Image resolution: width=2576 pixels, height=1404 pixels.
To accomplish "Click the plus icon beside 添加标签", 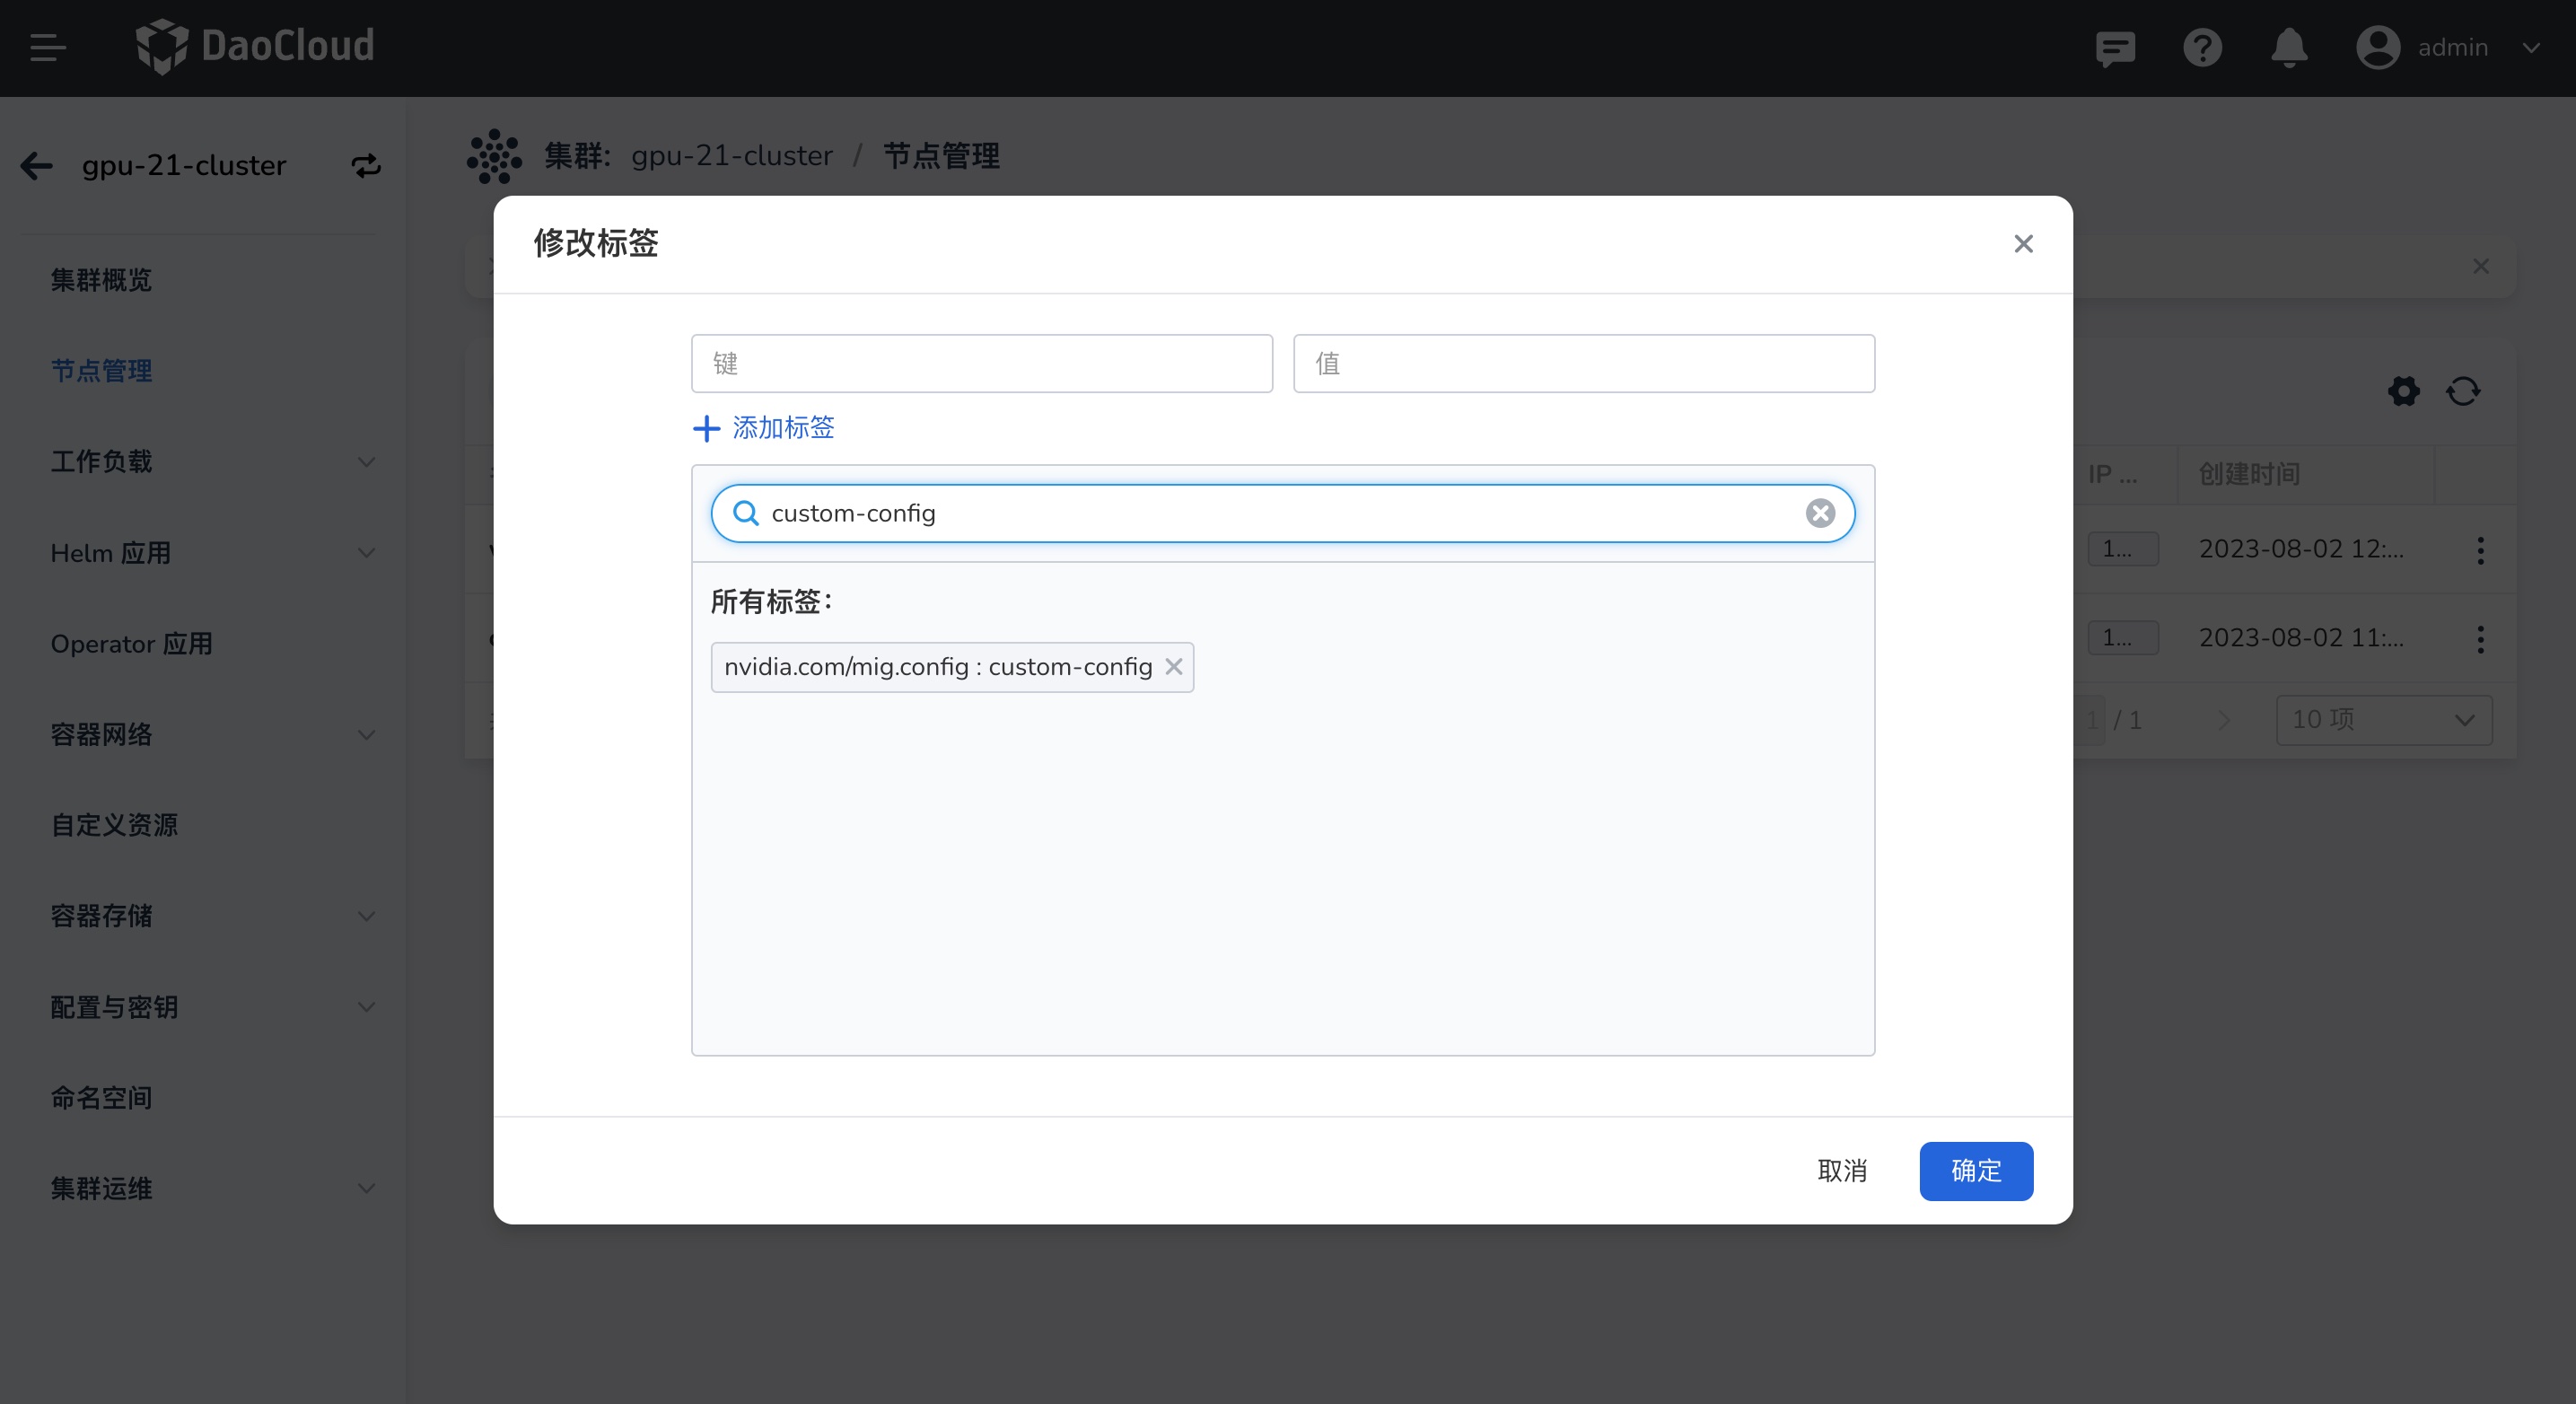I will (706, 429).
